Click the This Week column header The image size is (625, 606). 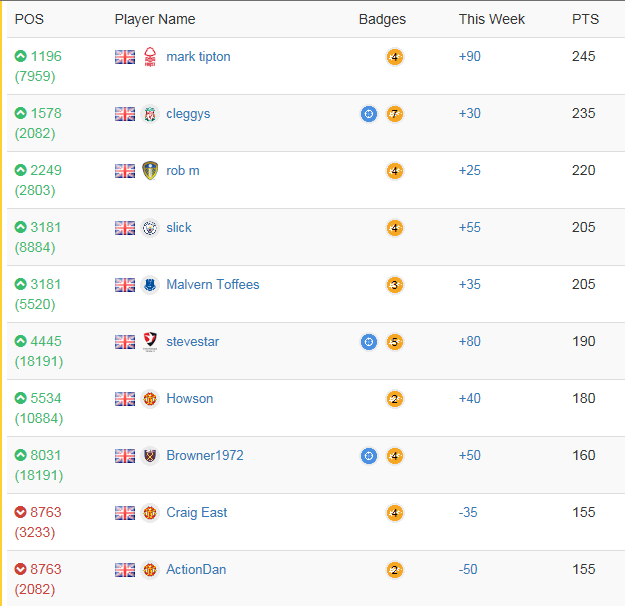pos(491,19)
